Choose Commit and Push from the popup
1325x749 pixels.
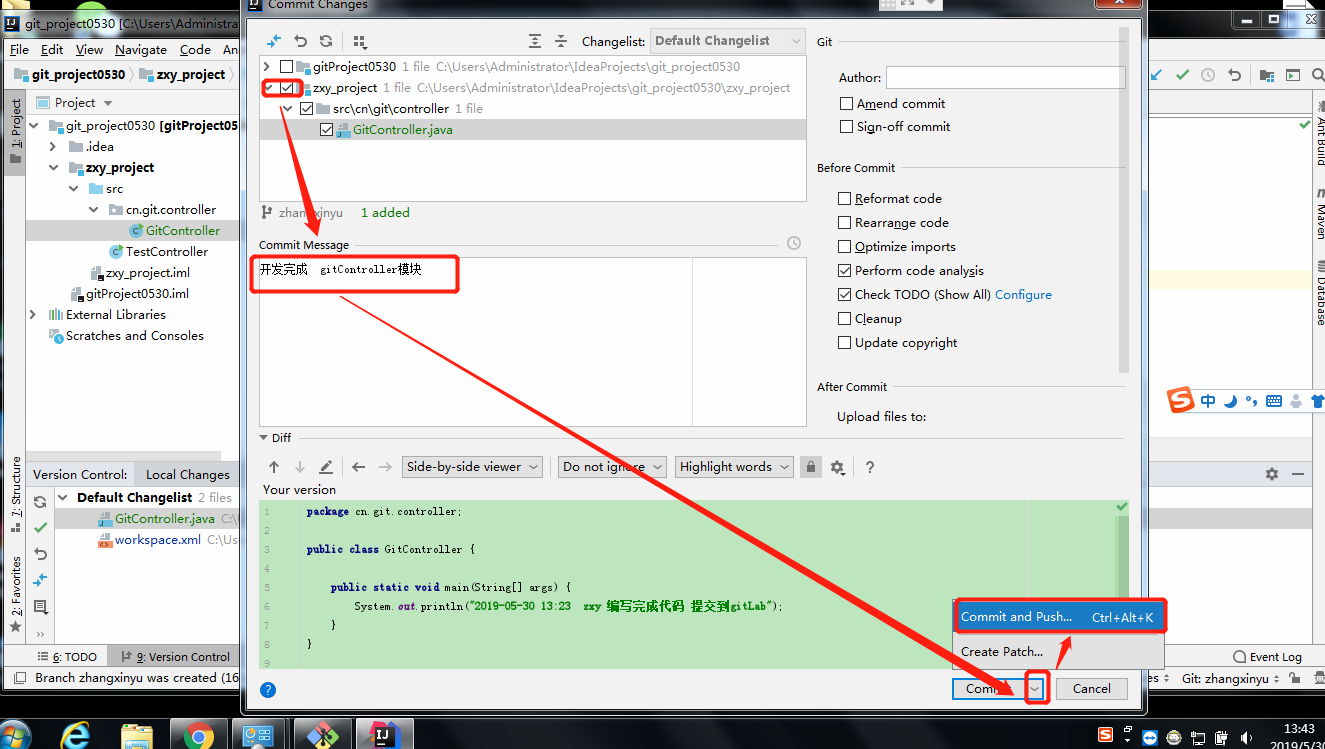coord(1058,617)
